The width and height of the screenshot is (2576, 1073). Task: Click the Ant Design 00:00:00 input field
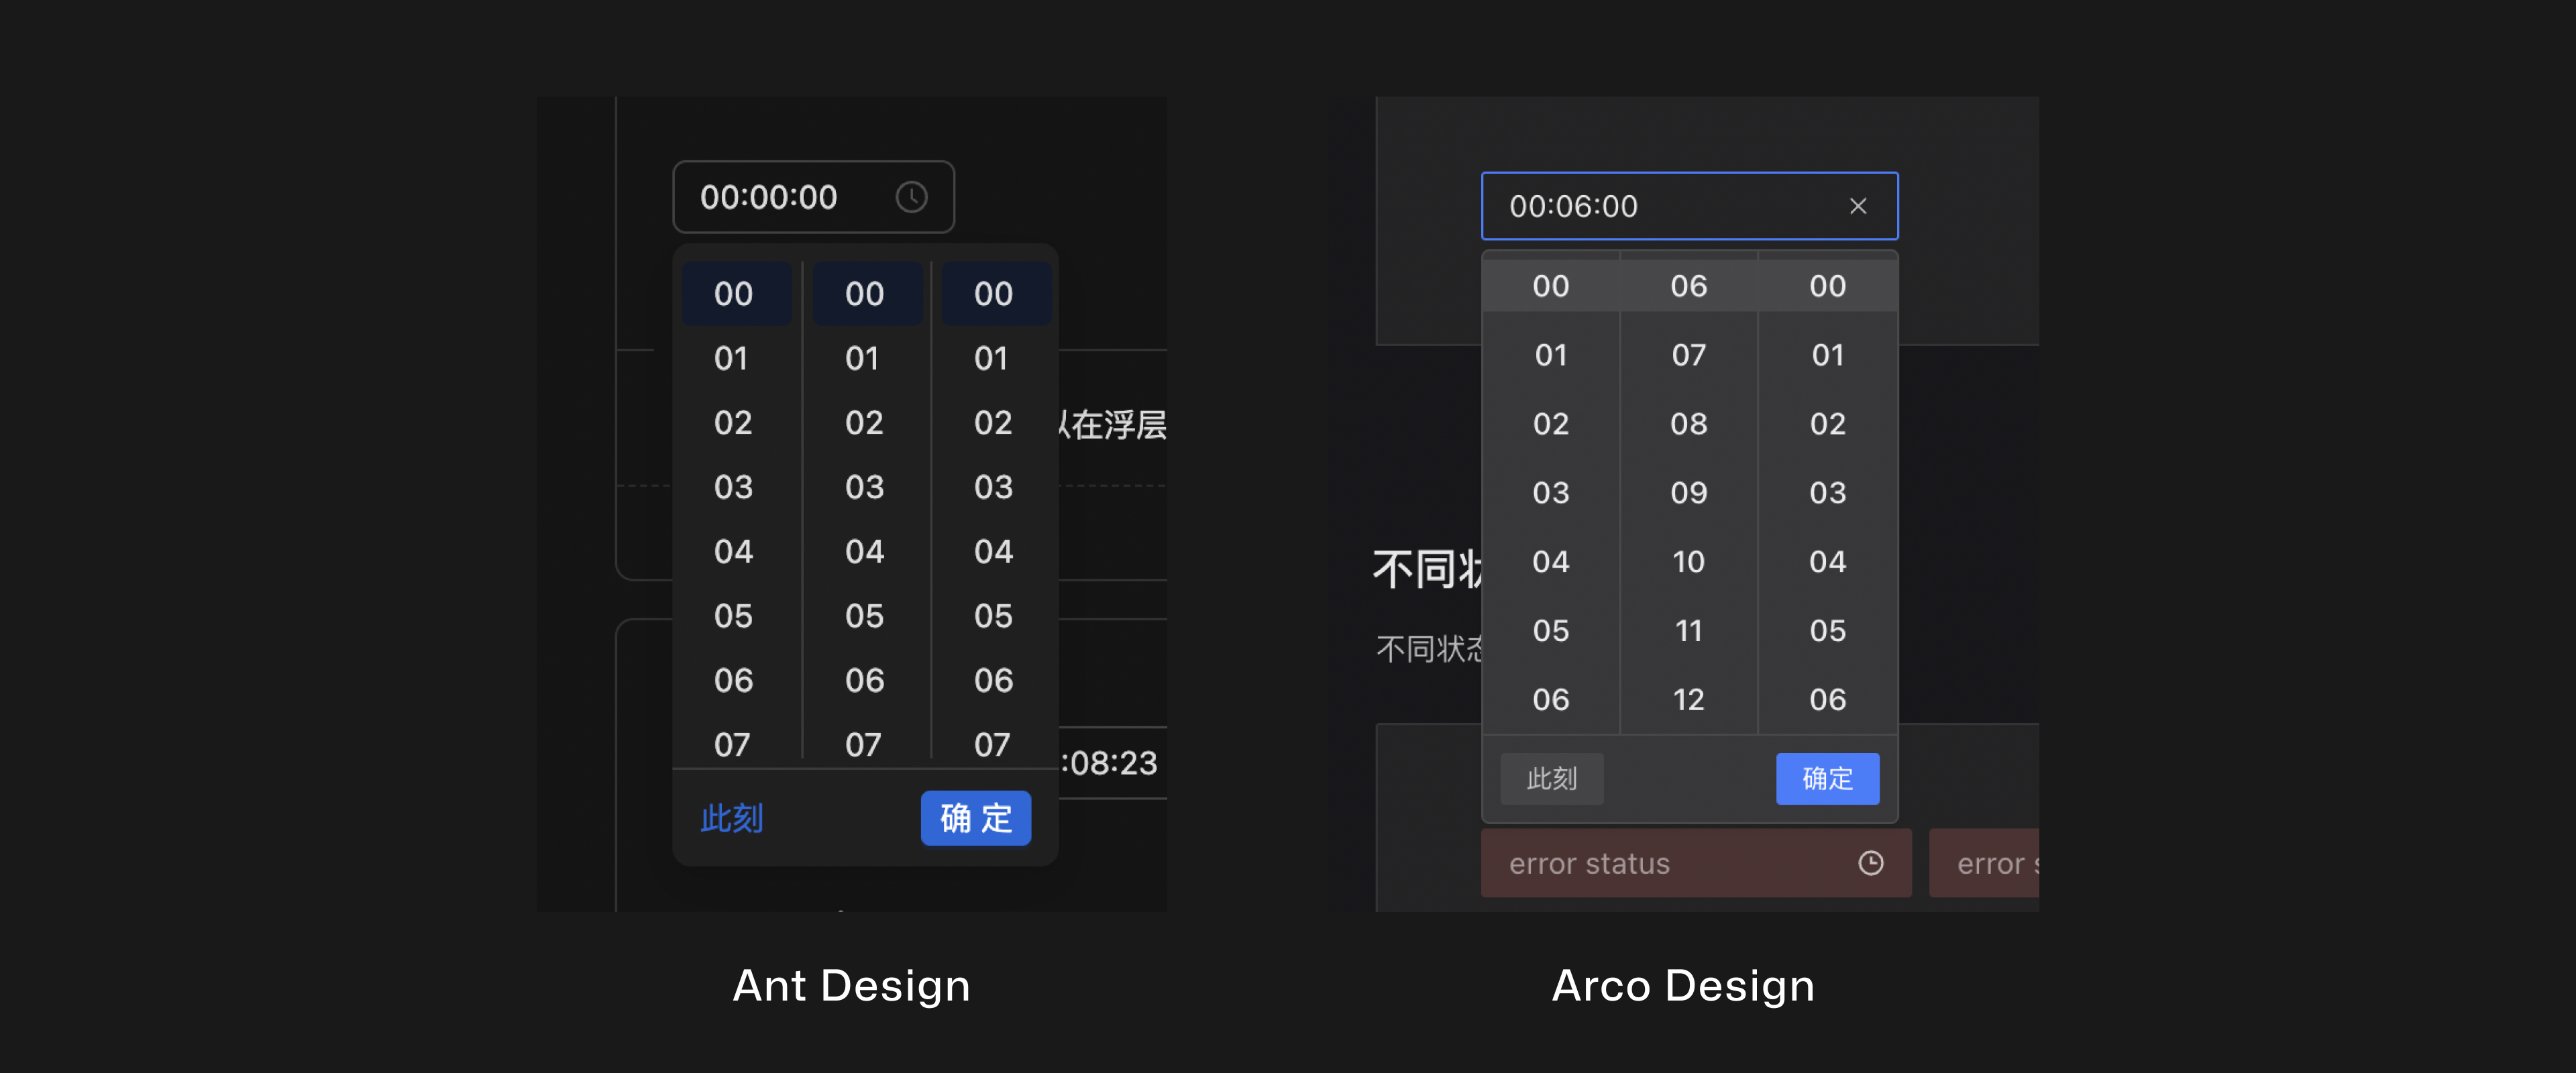(790, 196)
